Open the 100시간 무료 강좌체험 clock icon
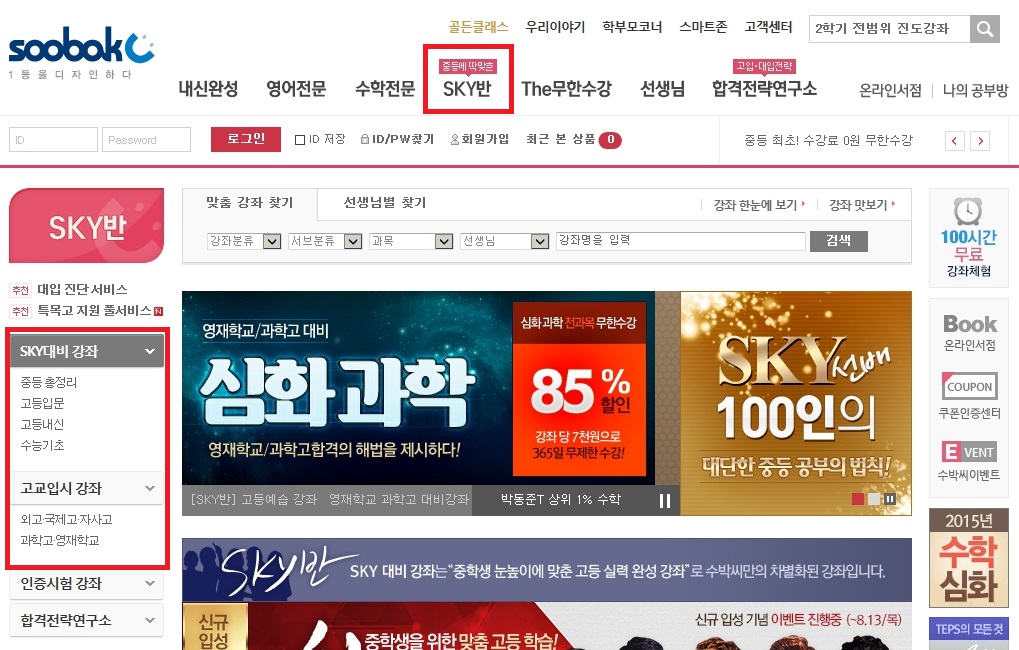 (x=968, y=235)
